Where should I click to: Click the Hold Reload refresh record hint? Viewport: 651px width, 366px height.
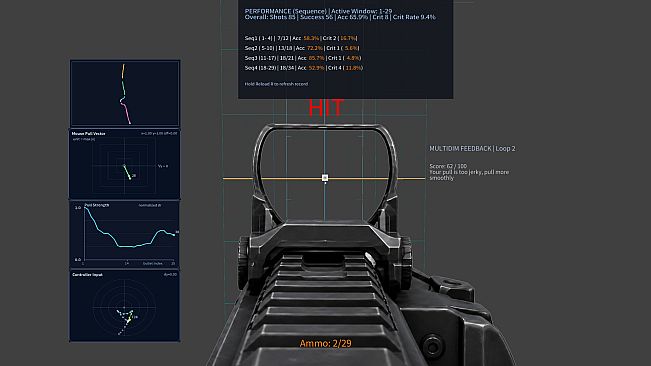[276, 84]
